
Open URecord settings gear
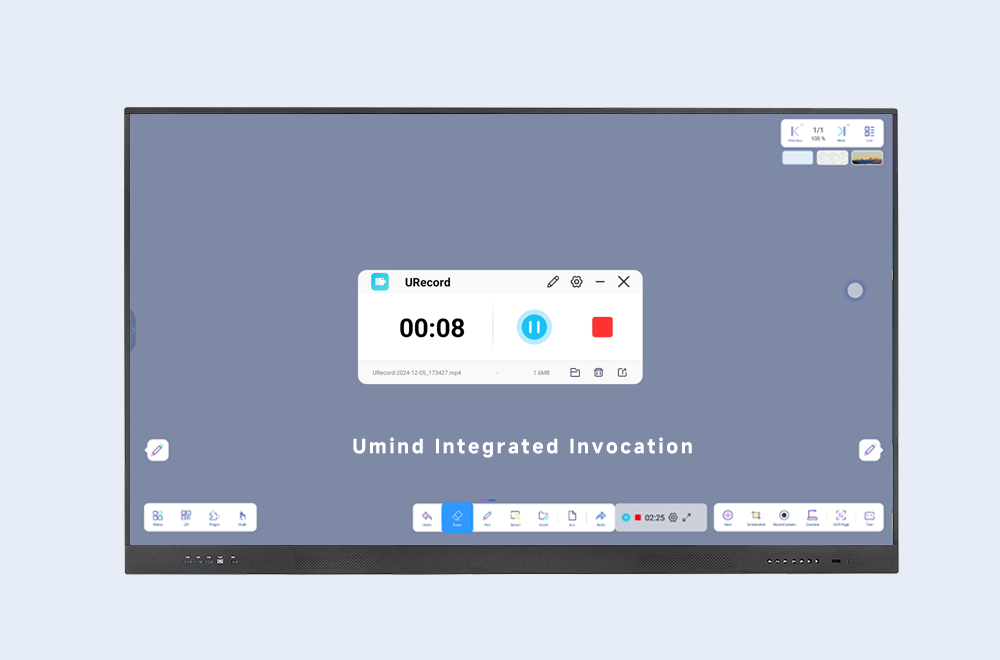577,282
